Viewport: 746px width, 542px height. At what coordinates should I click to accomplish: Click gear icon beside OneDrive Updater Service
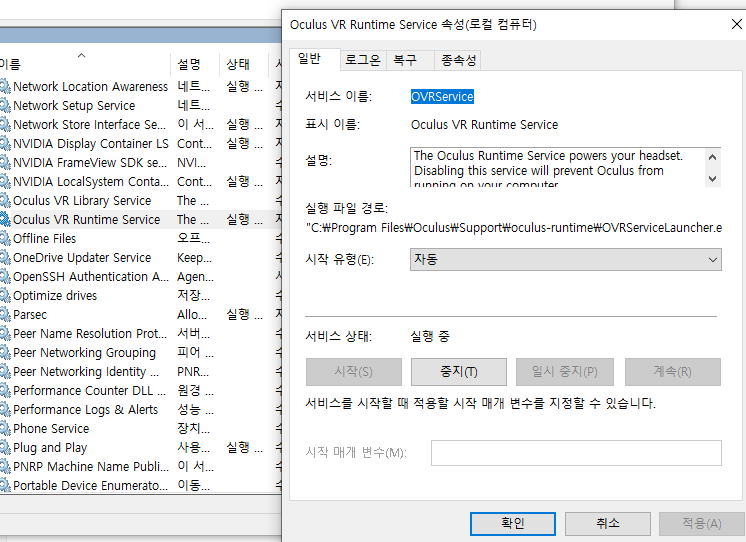click(x=5, y=257)
